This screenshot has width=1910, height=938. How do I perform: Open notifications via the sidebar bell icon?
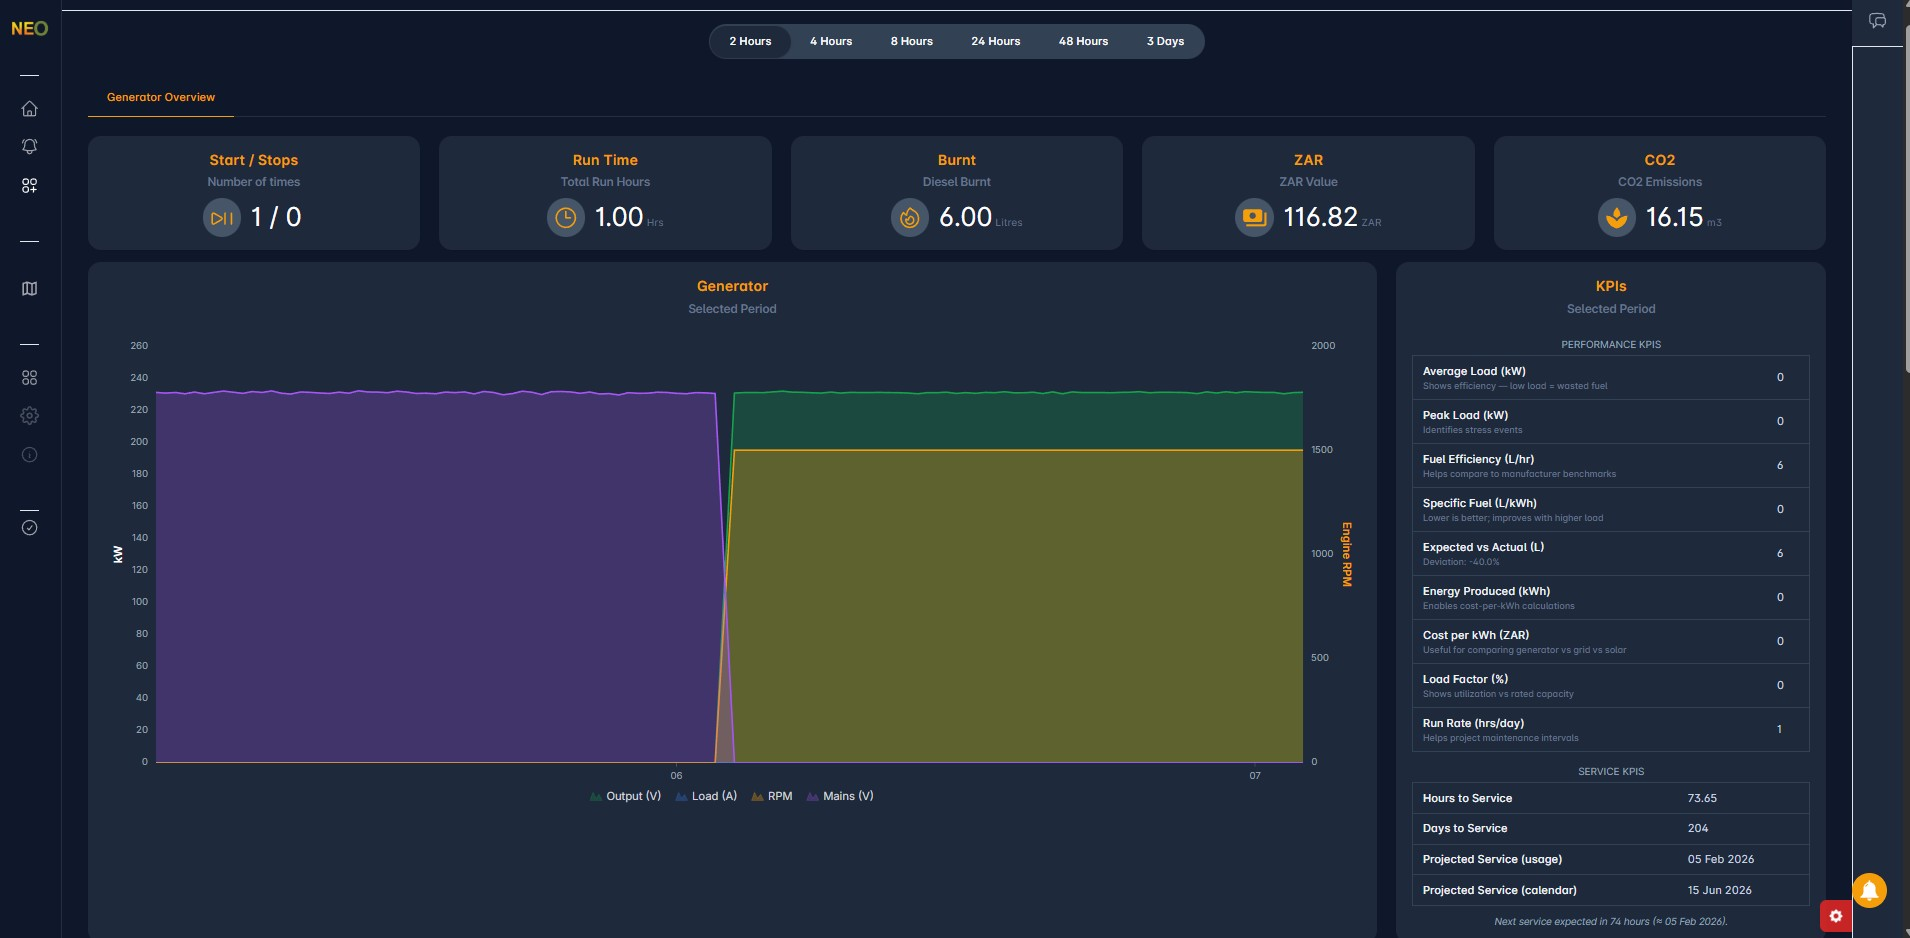[29, 146]
